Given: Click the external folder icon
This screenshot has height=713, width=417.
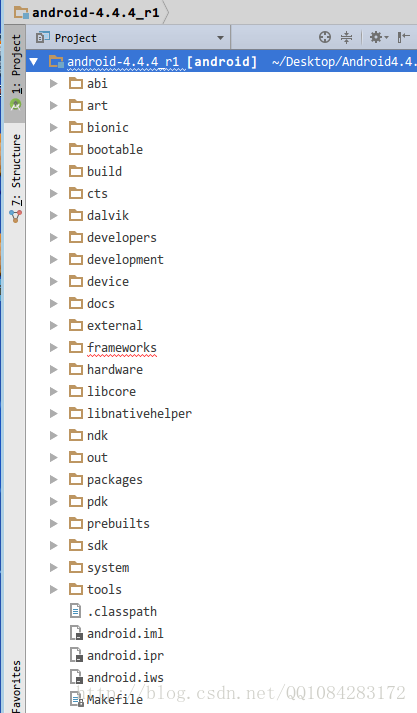Looking at the screenshot, I should 76,325.
